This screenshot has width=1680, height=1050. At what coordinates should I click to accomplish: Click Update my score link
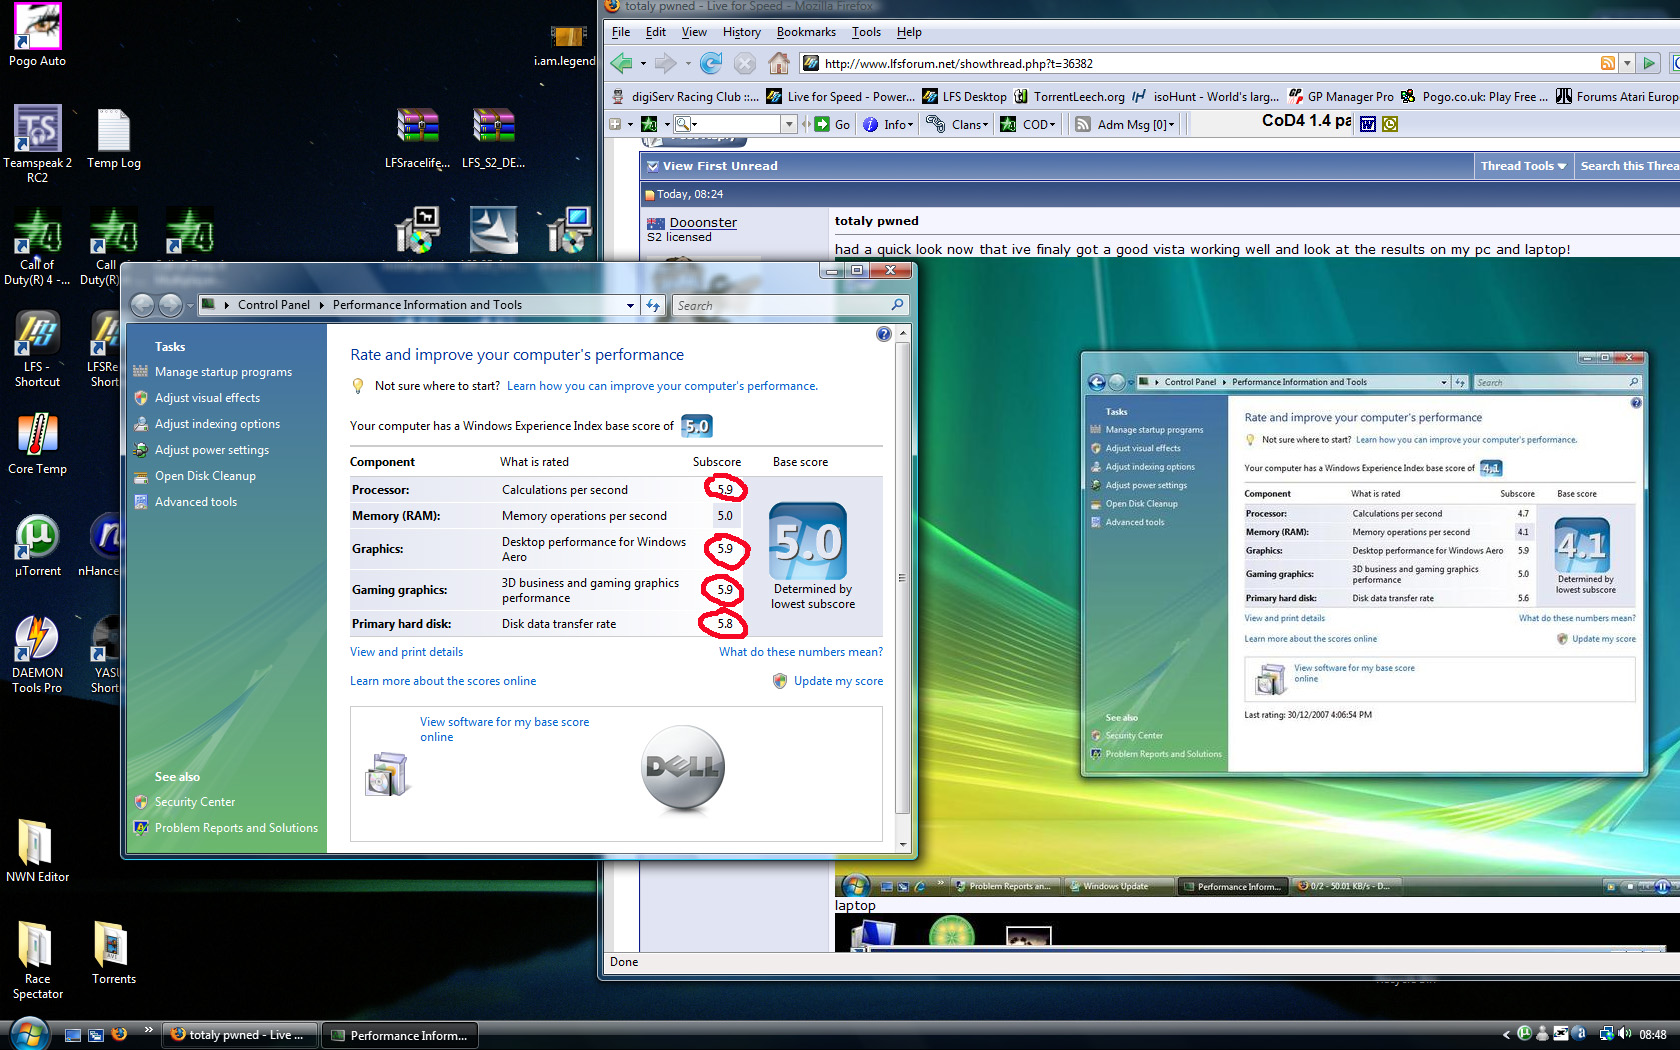[x=838, y=681]
